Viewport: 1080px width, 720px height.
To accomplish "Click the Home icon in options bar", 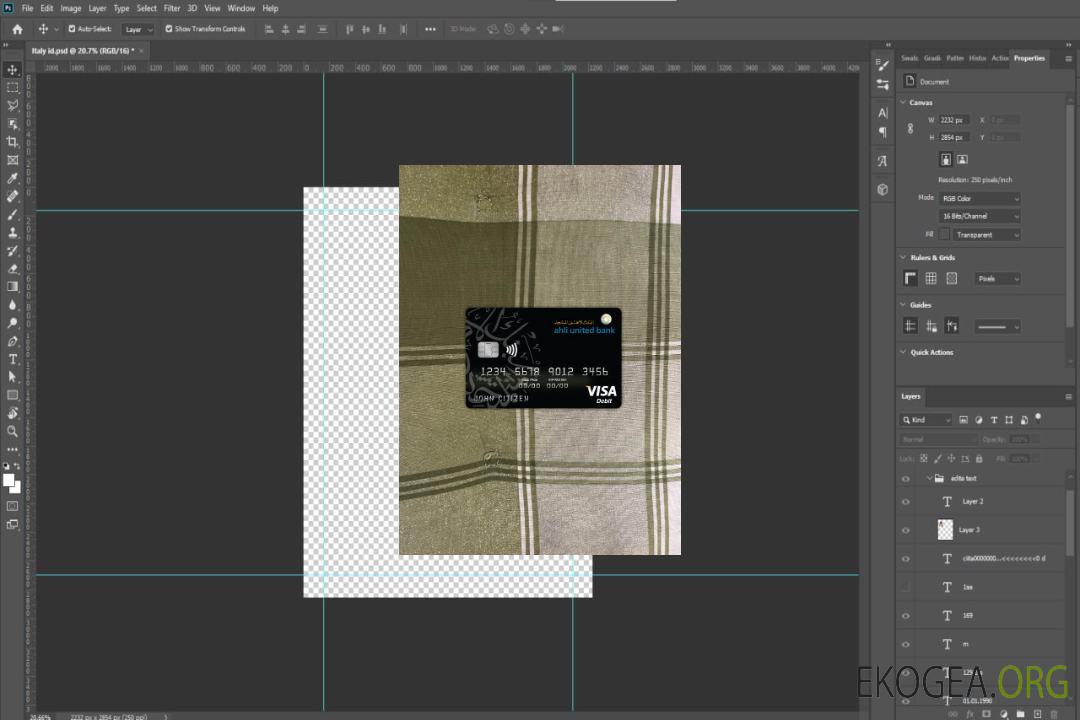I will point(17,29).
